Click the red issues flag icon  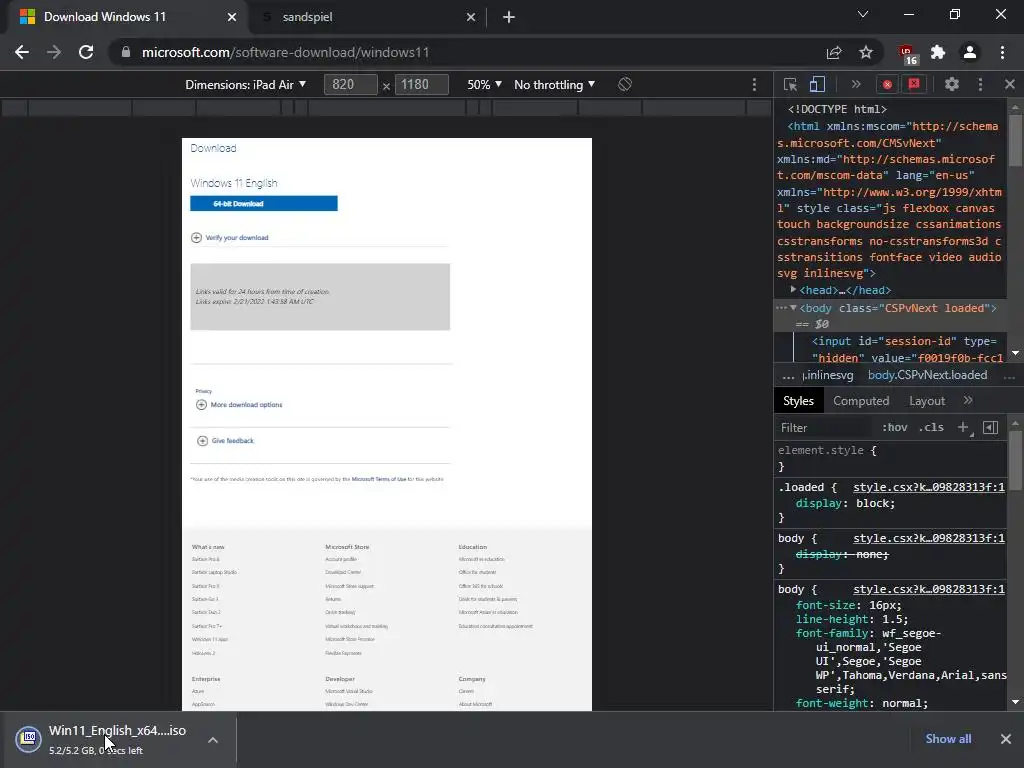(914, 84)
